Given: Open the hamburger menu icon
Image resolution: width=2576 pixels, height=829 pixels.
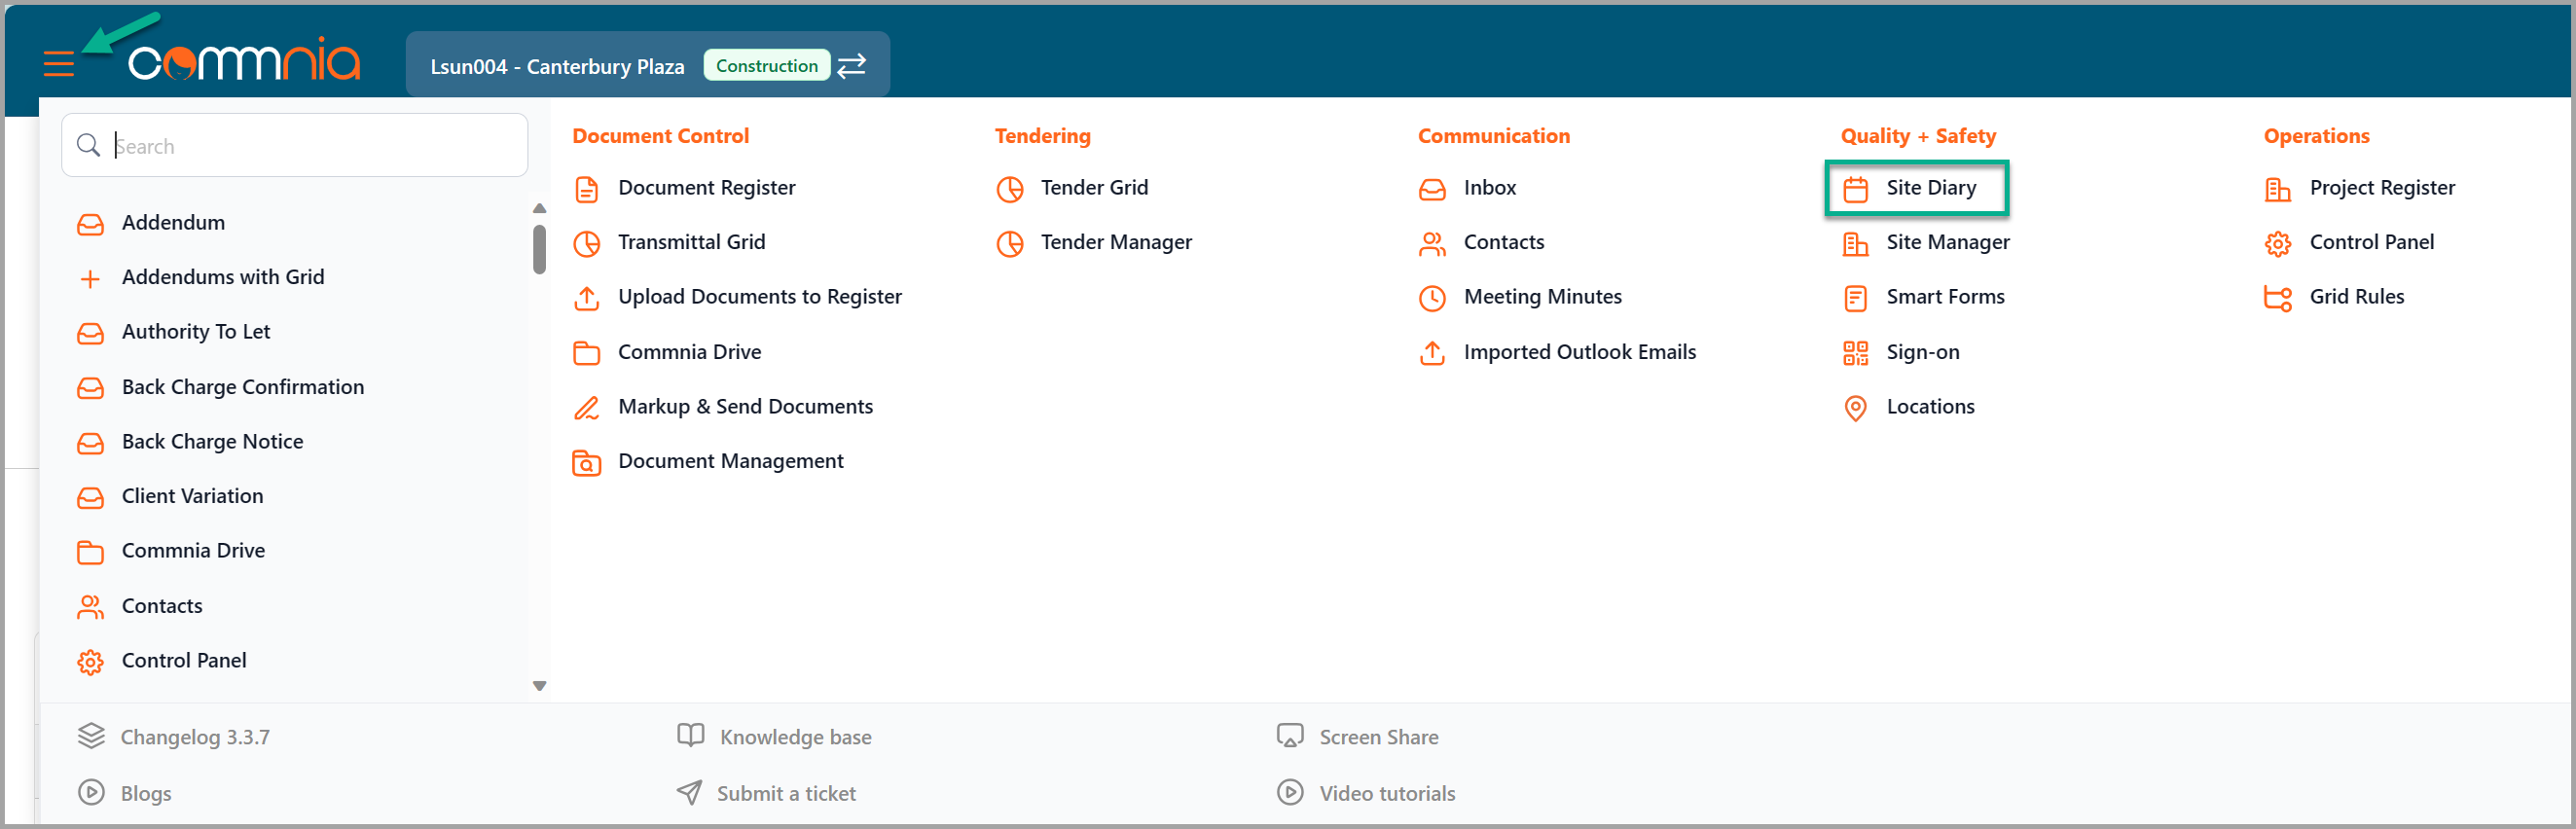Looking at the screenshot, I should 59,65.
